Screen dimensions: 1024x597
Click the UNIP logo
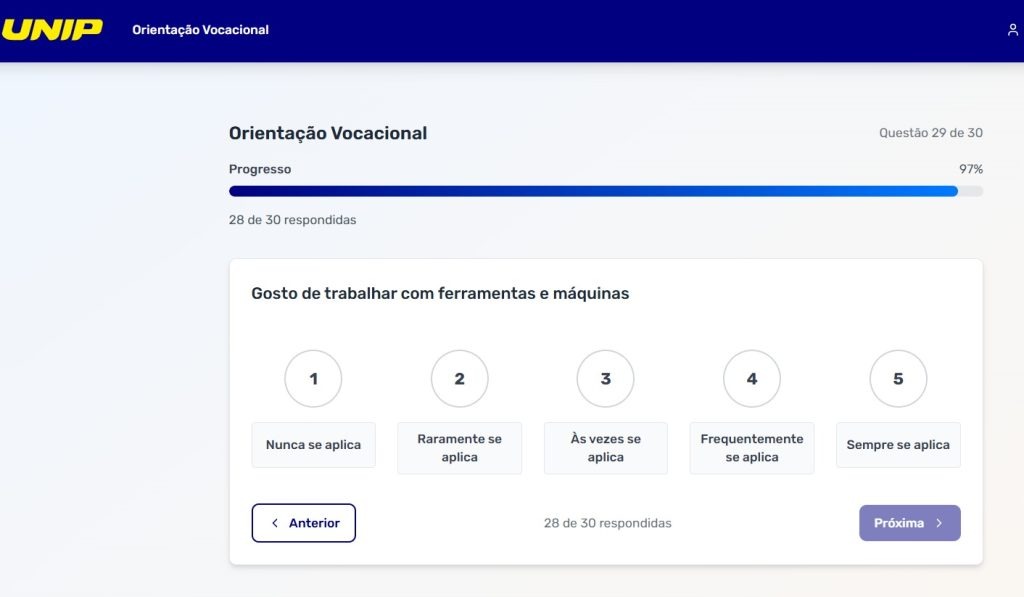pos(52,29)
